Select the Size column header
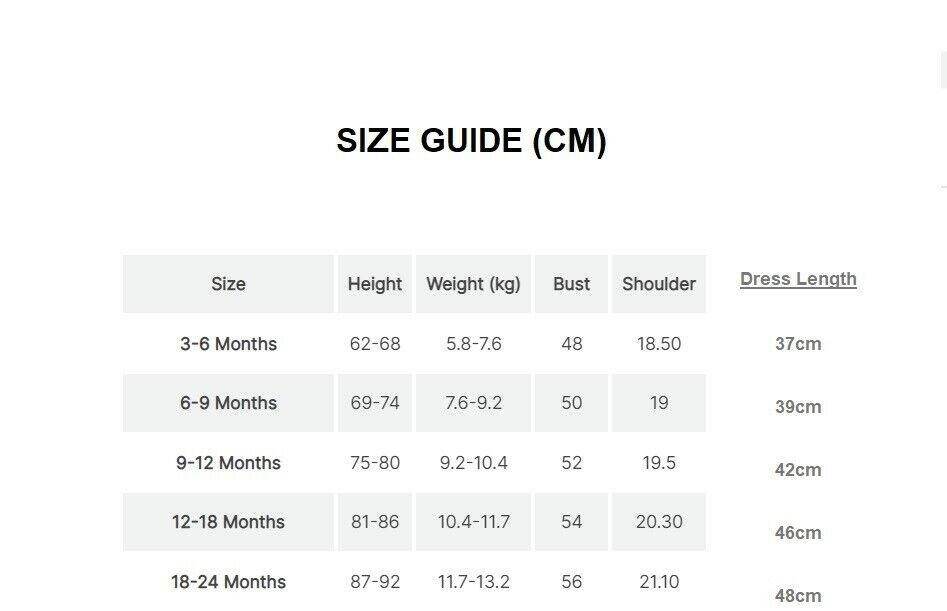Screen dimensions: 947x611 [228, 284]
